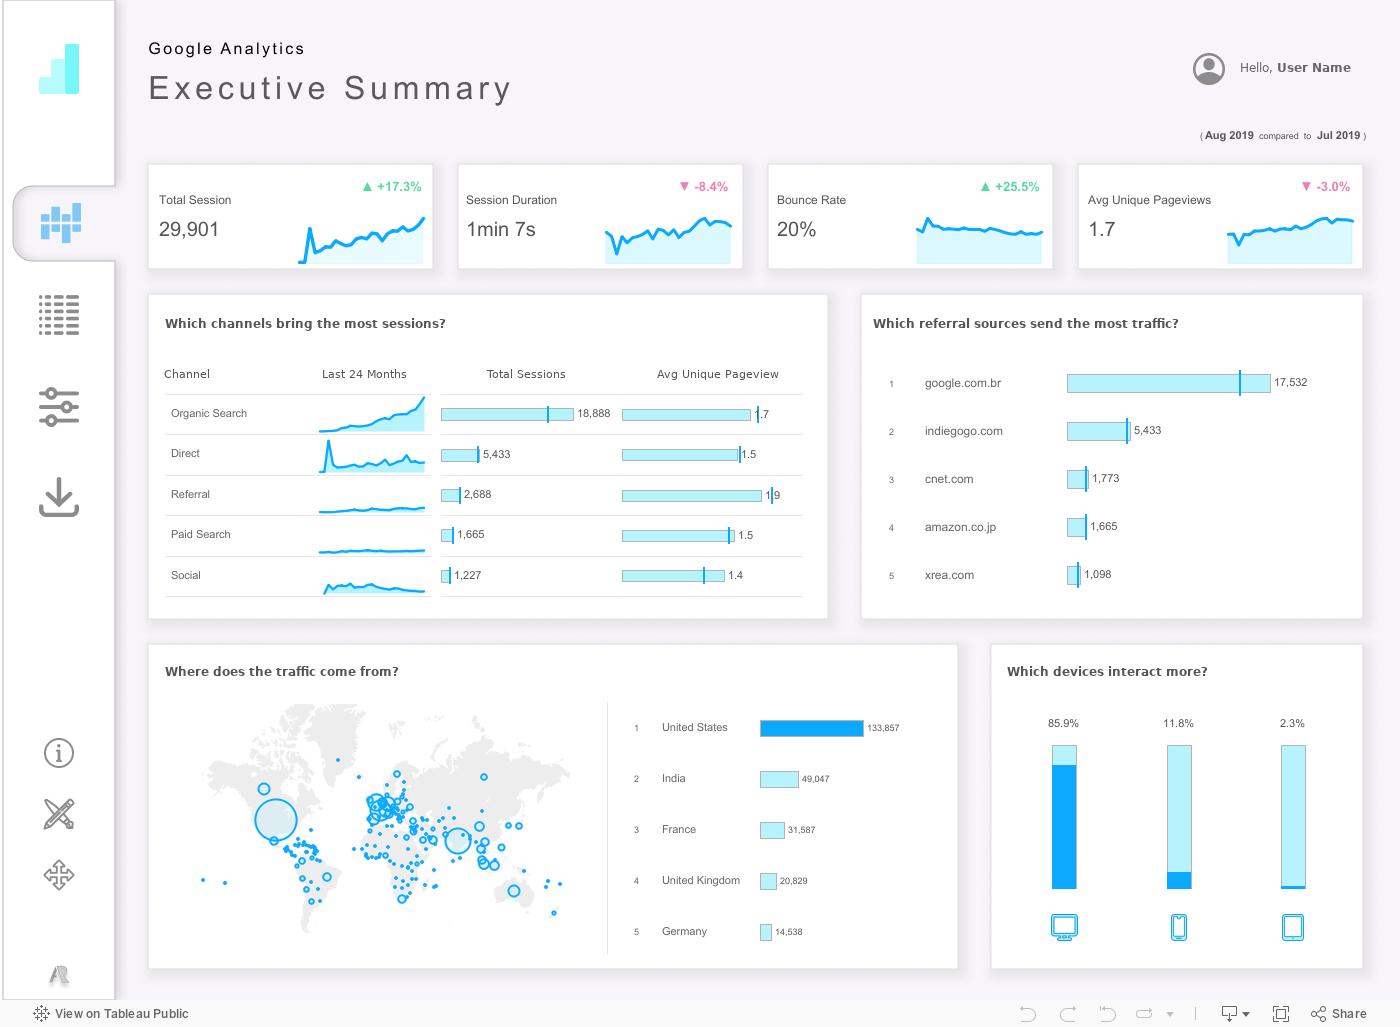Screen dimensions: 1400x1027
Task: Click the 11.8% mobile usage bar
Action: coord(1179,817)
